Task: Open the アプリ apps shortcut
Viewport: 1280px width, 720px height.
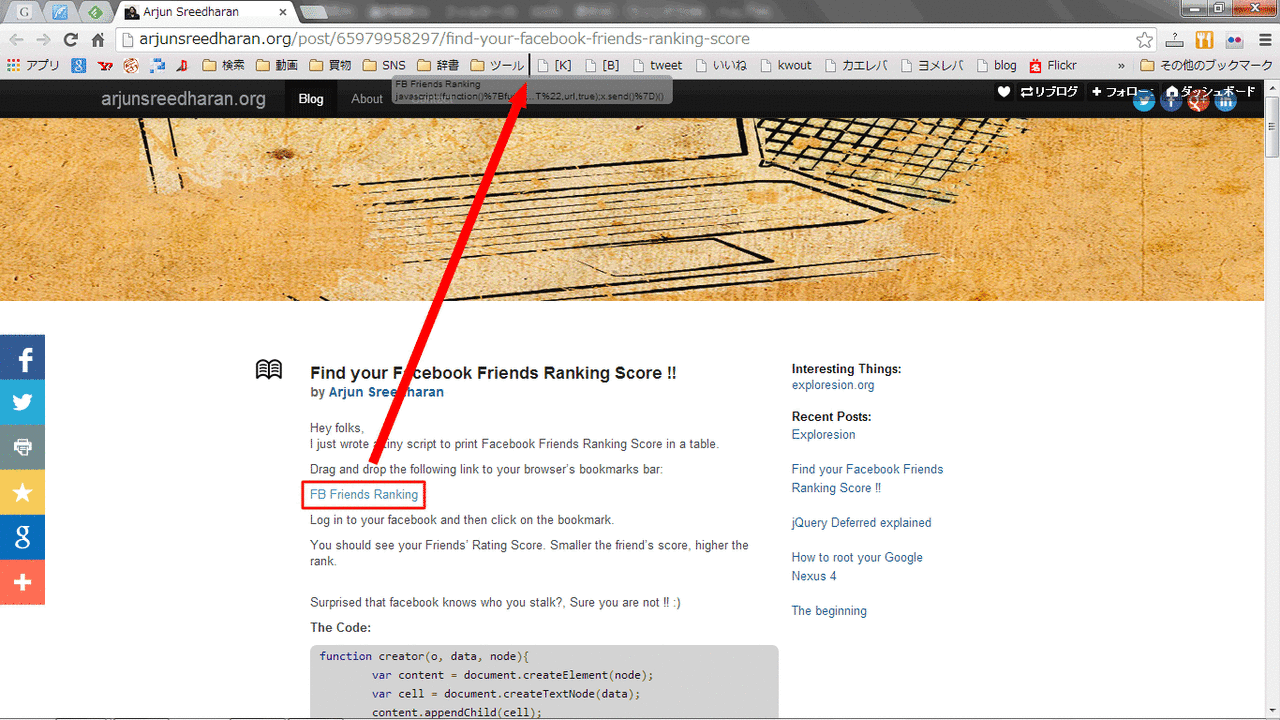Action: [33, 65]
